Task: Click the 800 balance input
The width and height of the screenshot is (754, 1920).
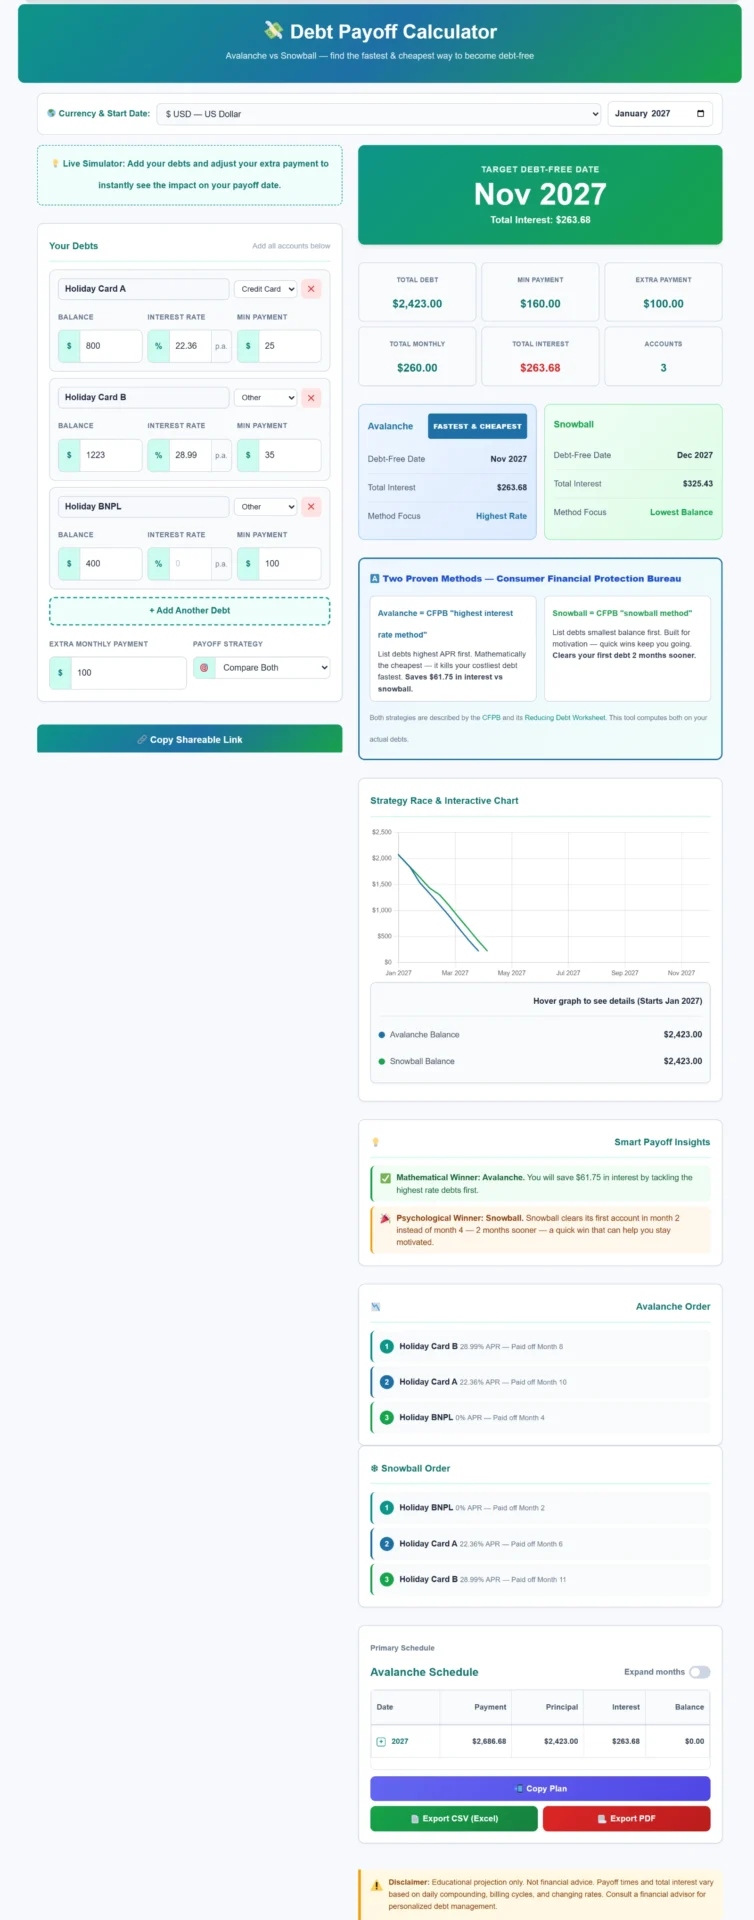Action: tap(111, 346)
